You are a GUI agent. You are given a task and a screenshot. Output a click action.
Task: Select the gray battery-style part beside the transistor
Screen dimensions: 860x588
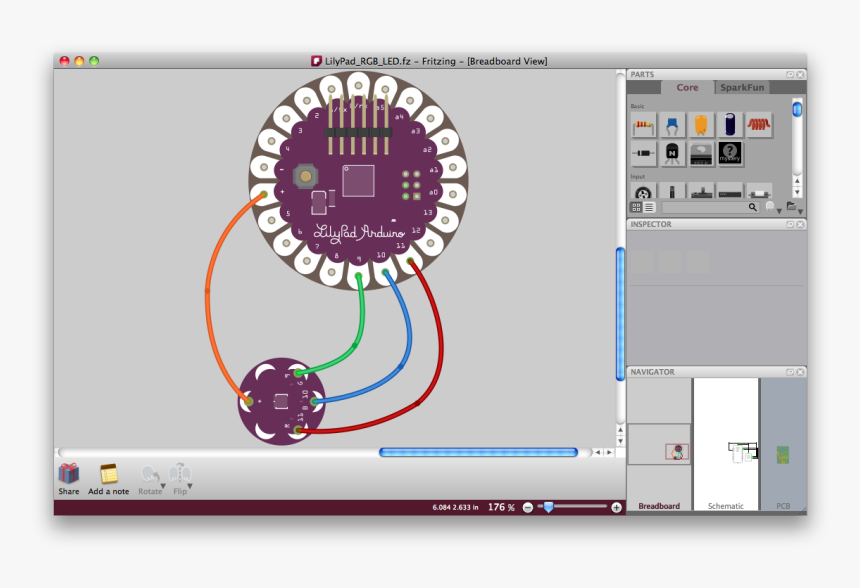[701, 154]
